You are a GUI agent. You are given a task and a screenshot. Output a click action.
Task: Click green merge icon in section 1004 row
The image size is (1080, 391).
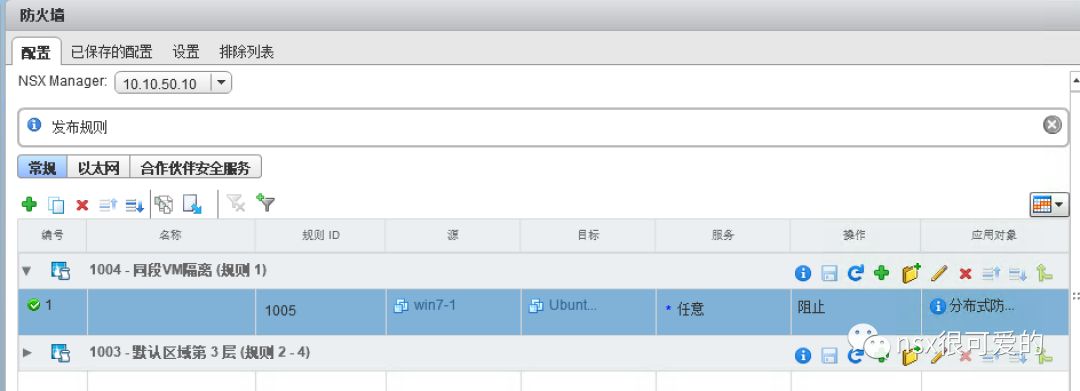pyautogui.click(x=1044, y=273)
